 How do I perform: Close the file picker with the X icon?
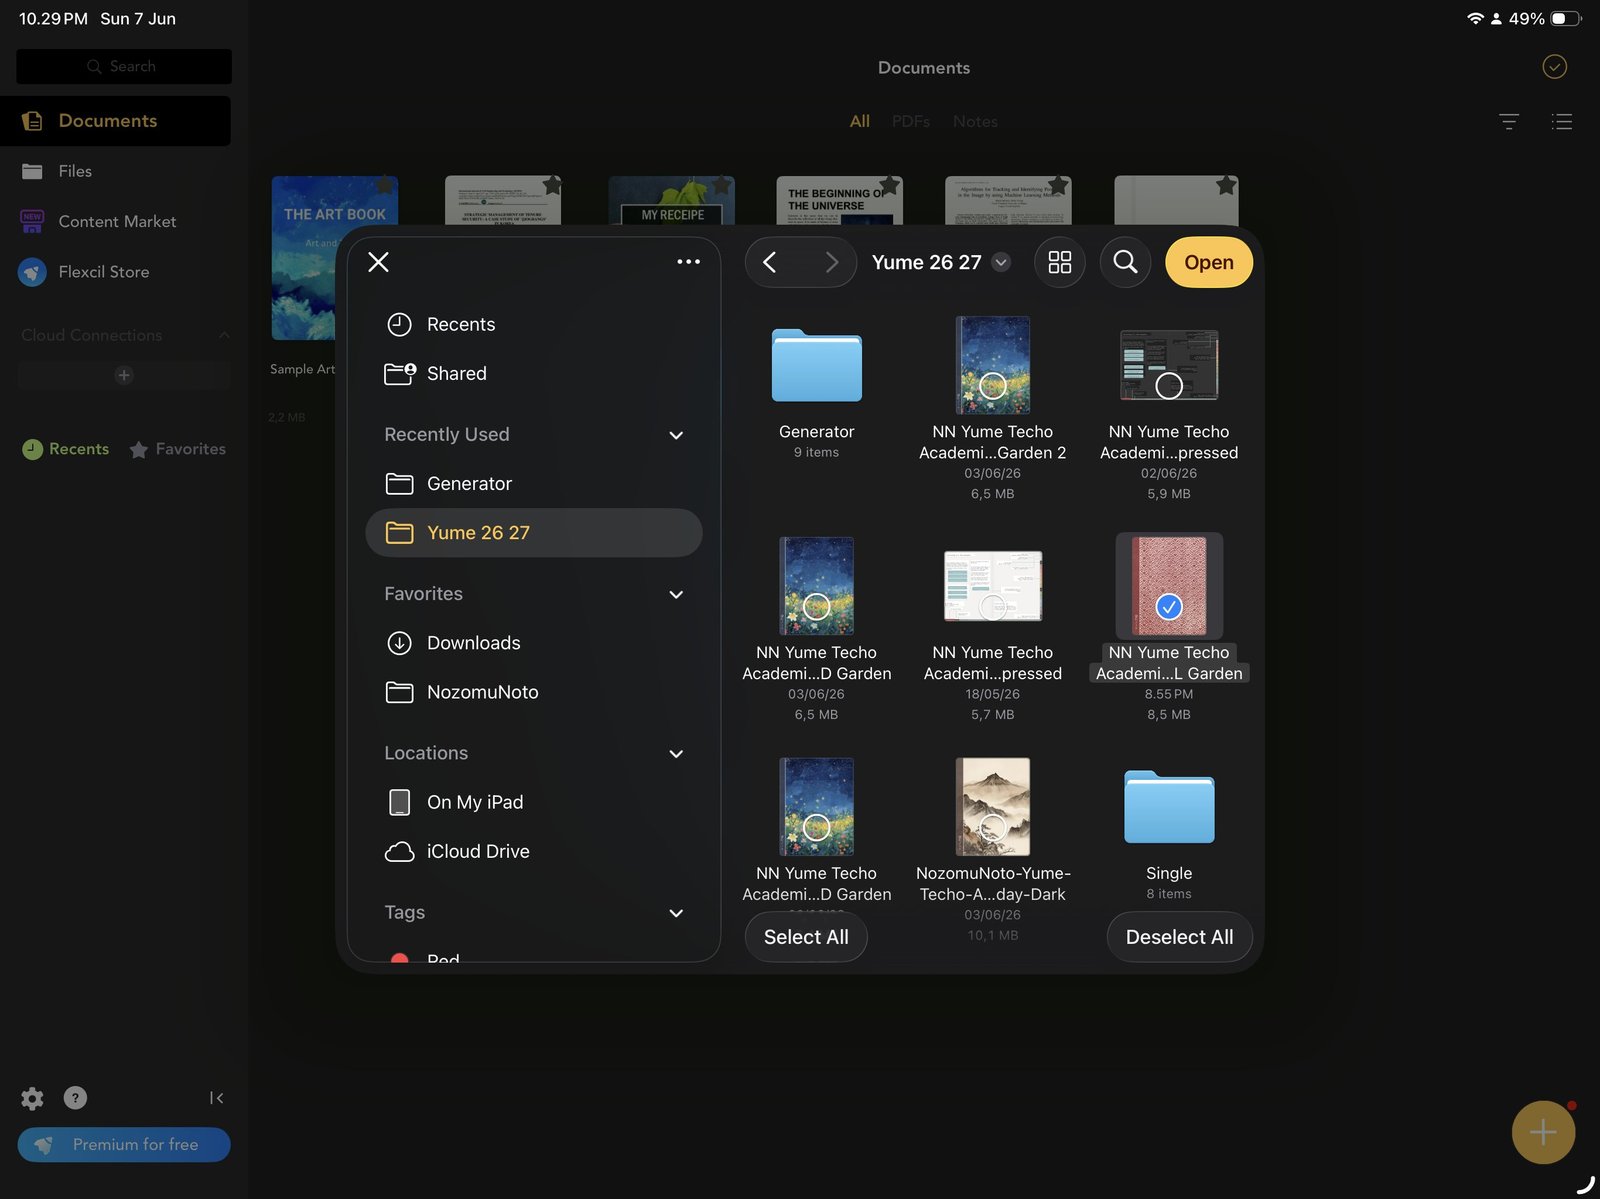[x=378, y=262]
